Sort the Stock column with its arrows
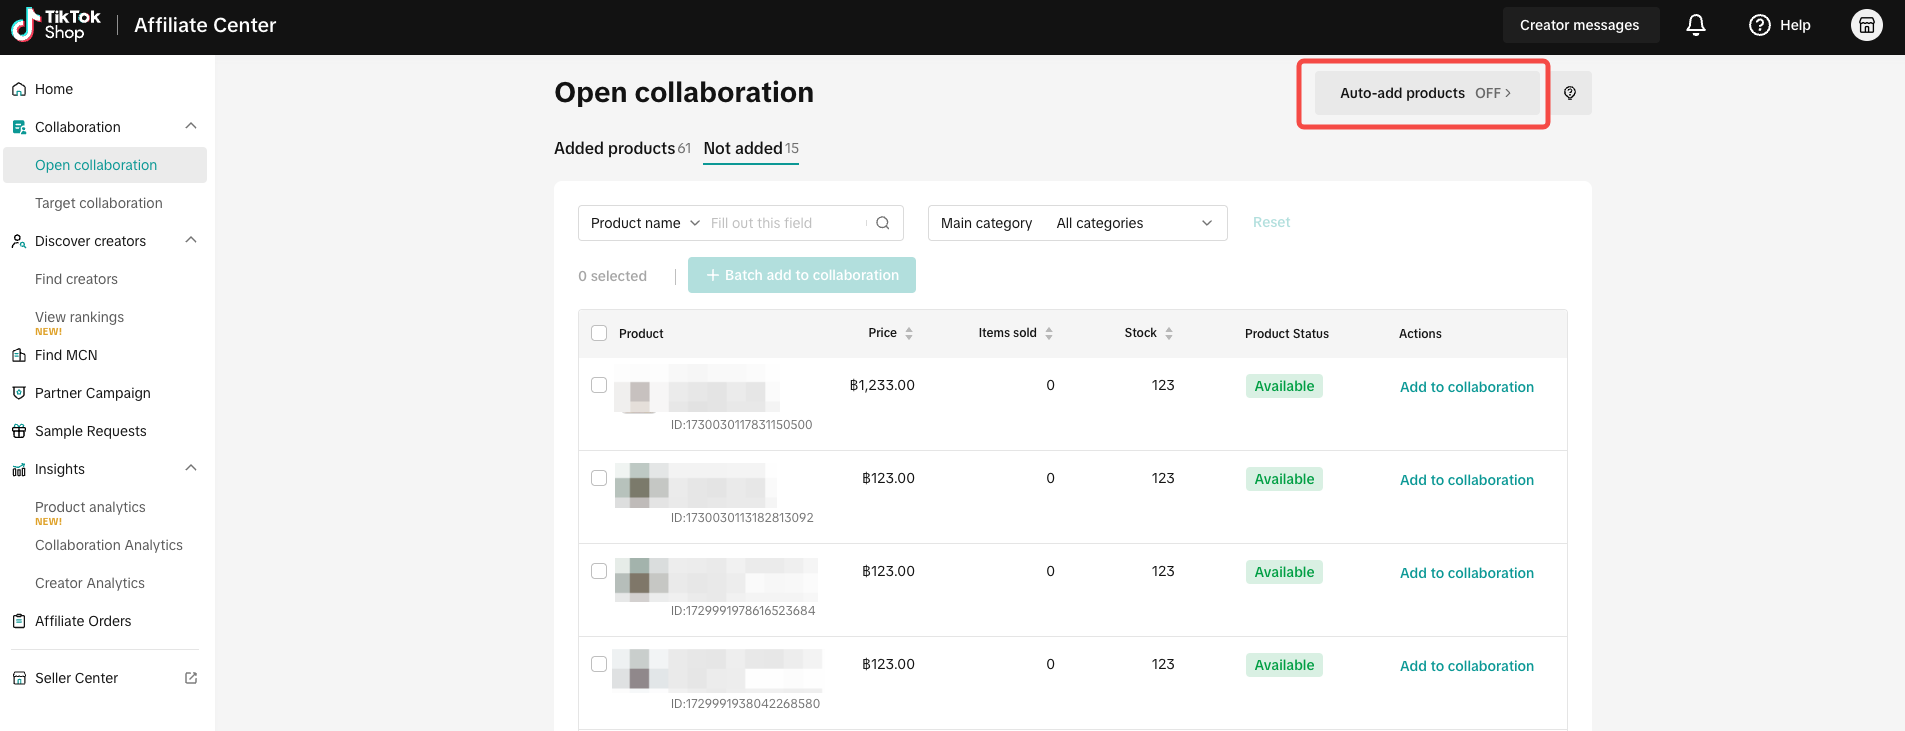Image resolution: width=1905 pixels, height=731 pixels. click(x=1169, y=334)
